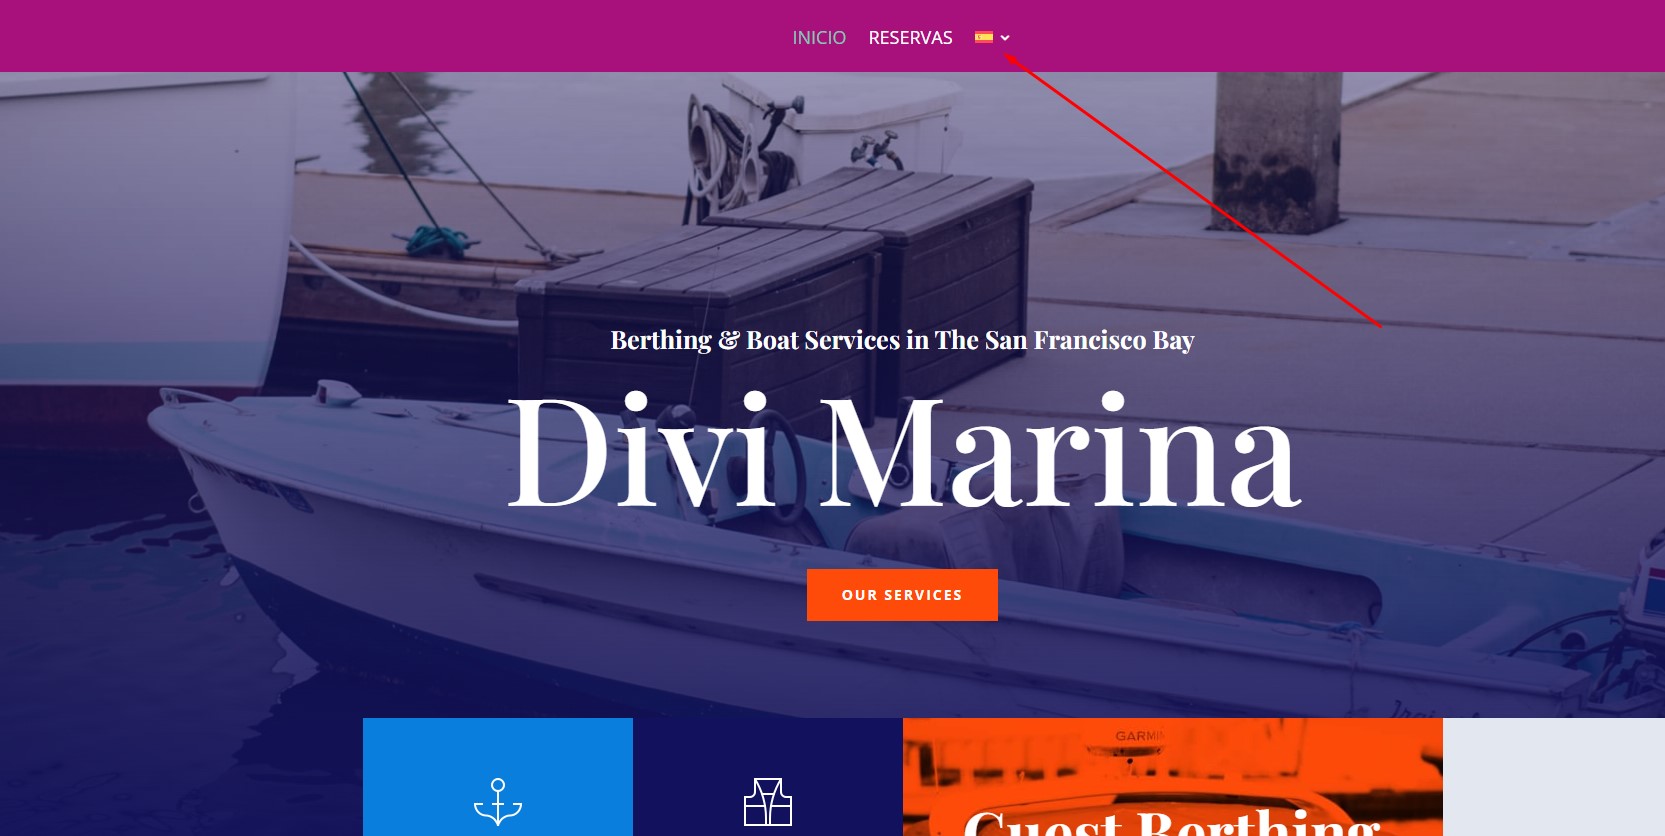Image resolution: width=1665 pixels, height=836 pixels.
Task: Select the life vest icon
Action: pos(768,802)
